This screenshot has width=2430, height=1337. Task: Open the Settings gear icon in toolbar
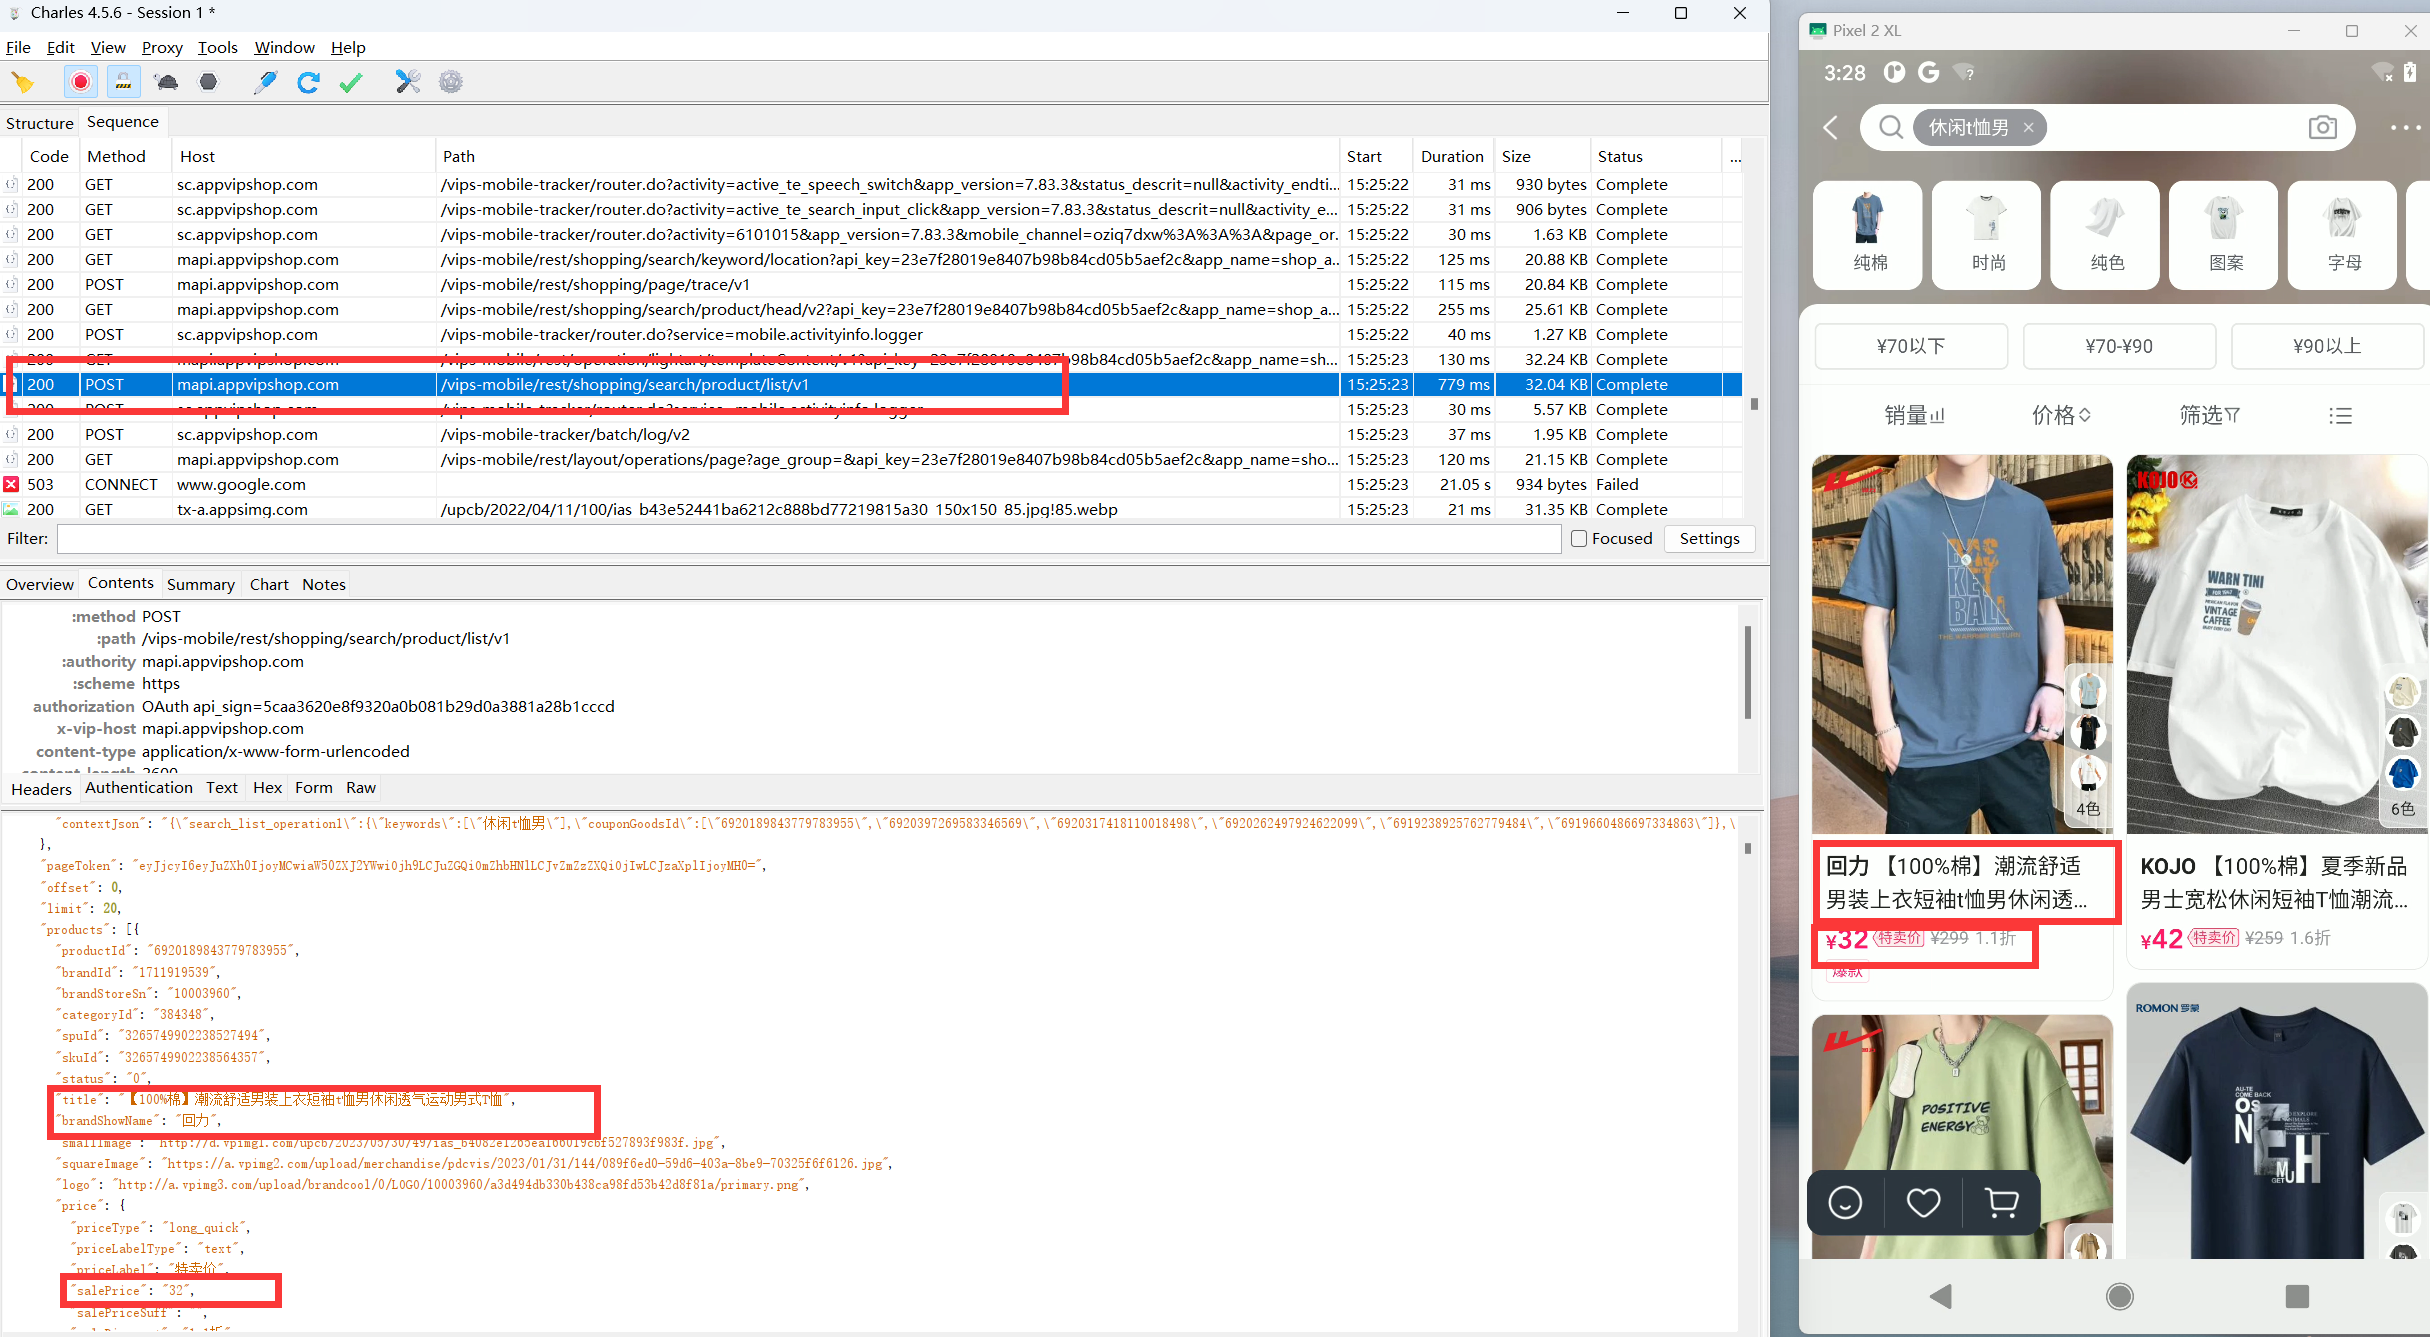(x=451, y=82)
